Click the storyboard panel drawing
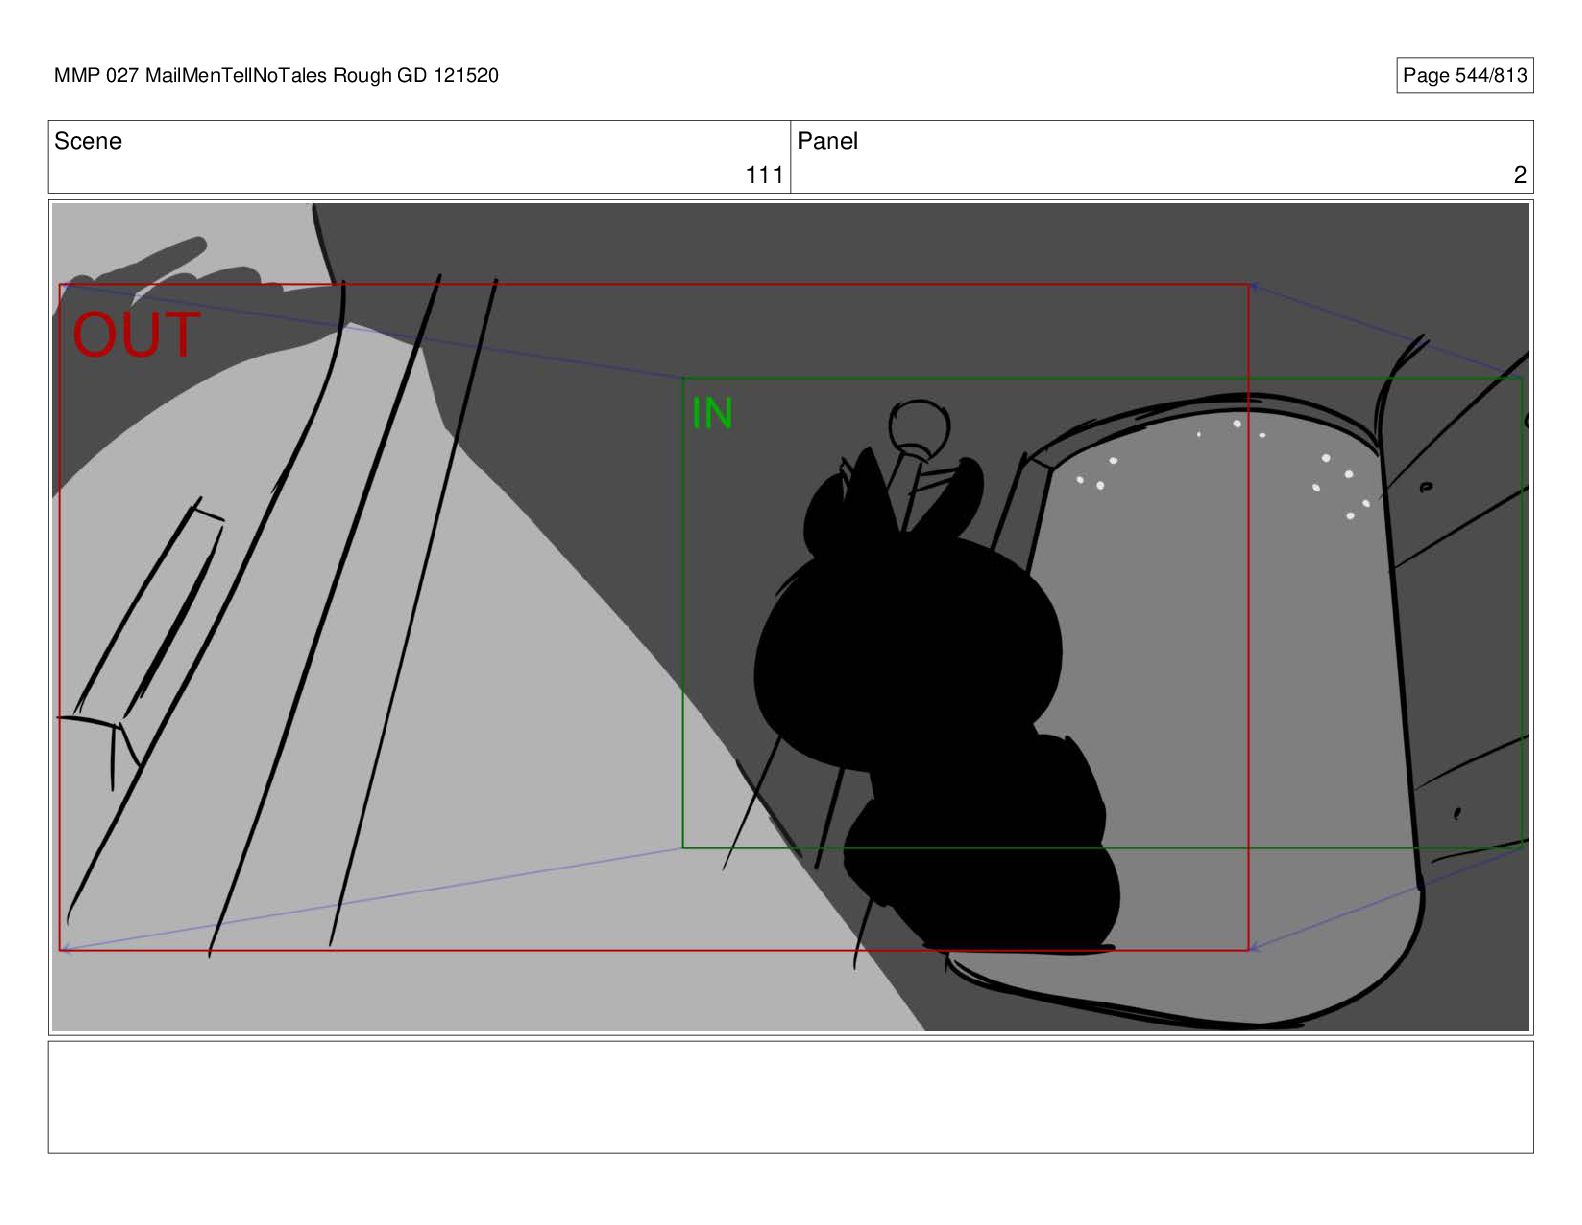The height and width of the screenshot is (1225, 1582). coord(790,616)
